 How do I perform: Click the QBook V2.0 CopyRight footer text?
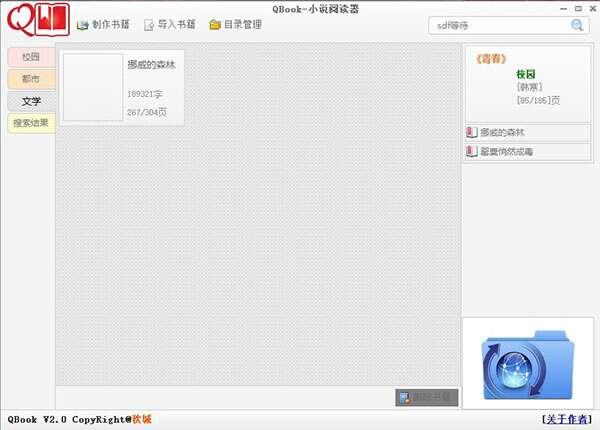click(69, 419)
